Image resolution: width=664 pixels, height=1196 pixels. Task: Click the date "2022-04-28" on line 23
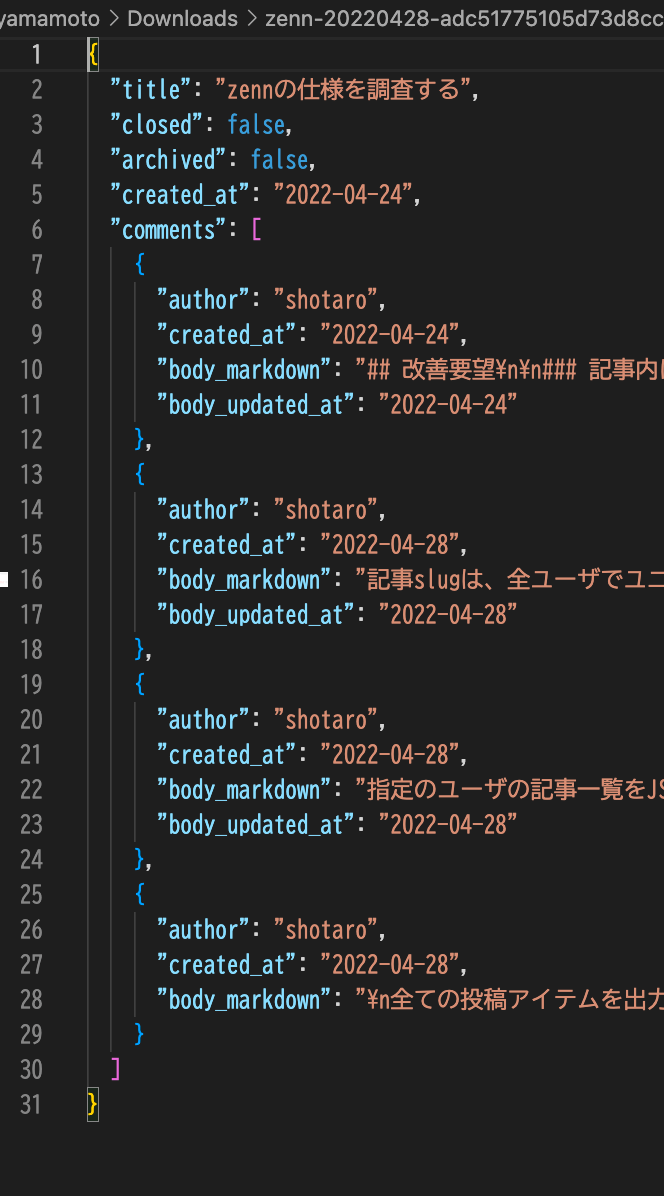[448, 825]
